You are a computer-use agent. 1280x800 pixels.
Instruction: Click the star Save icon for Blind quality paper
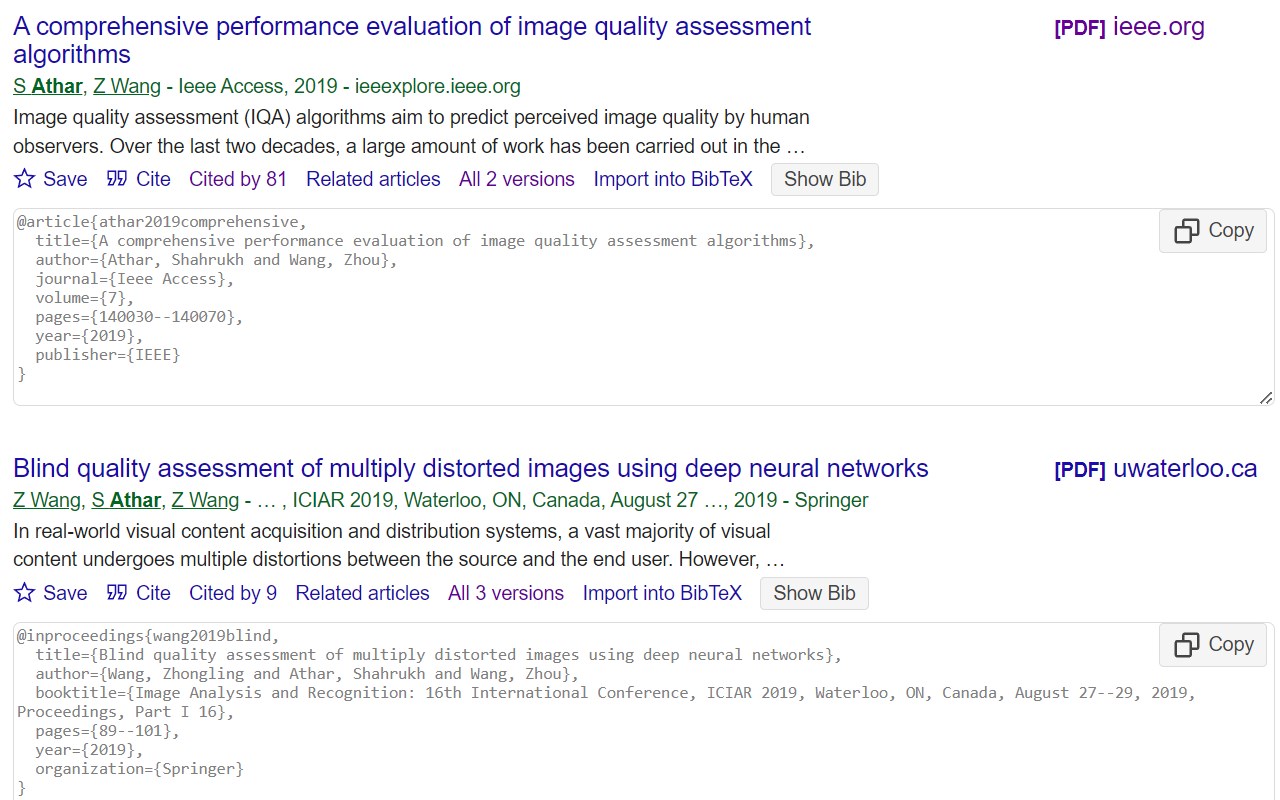tap(25, 593)
